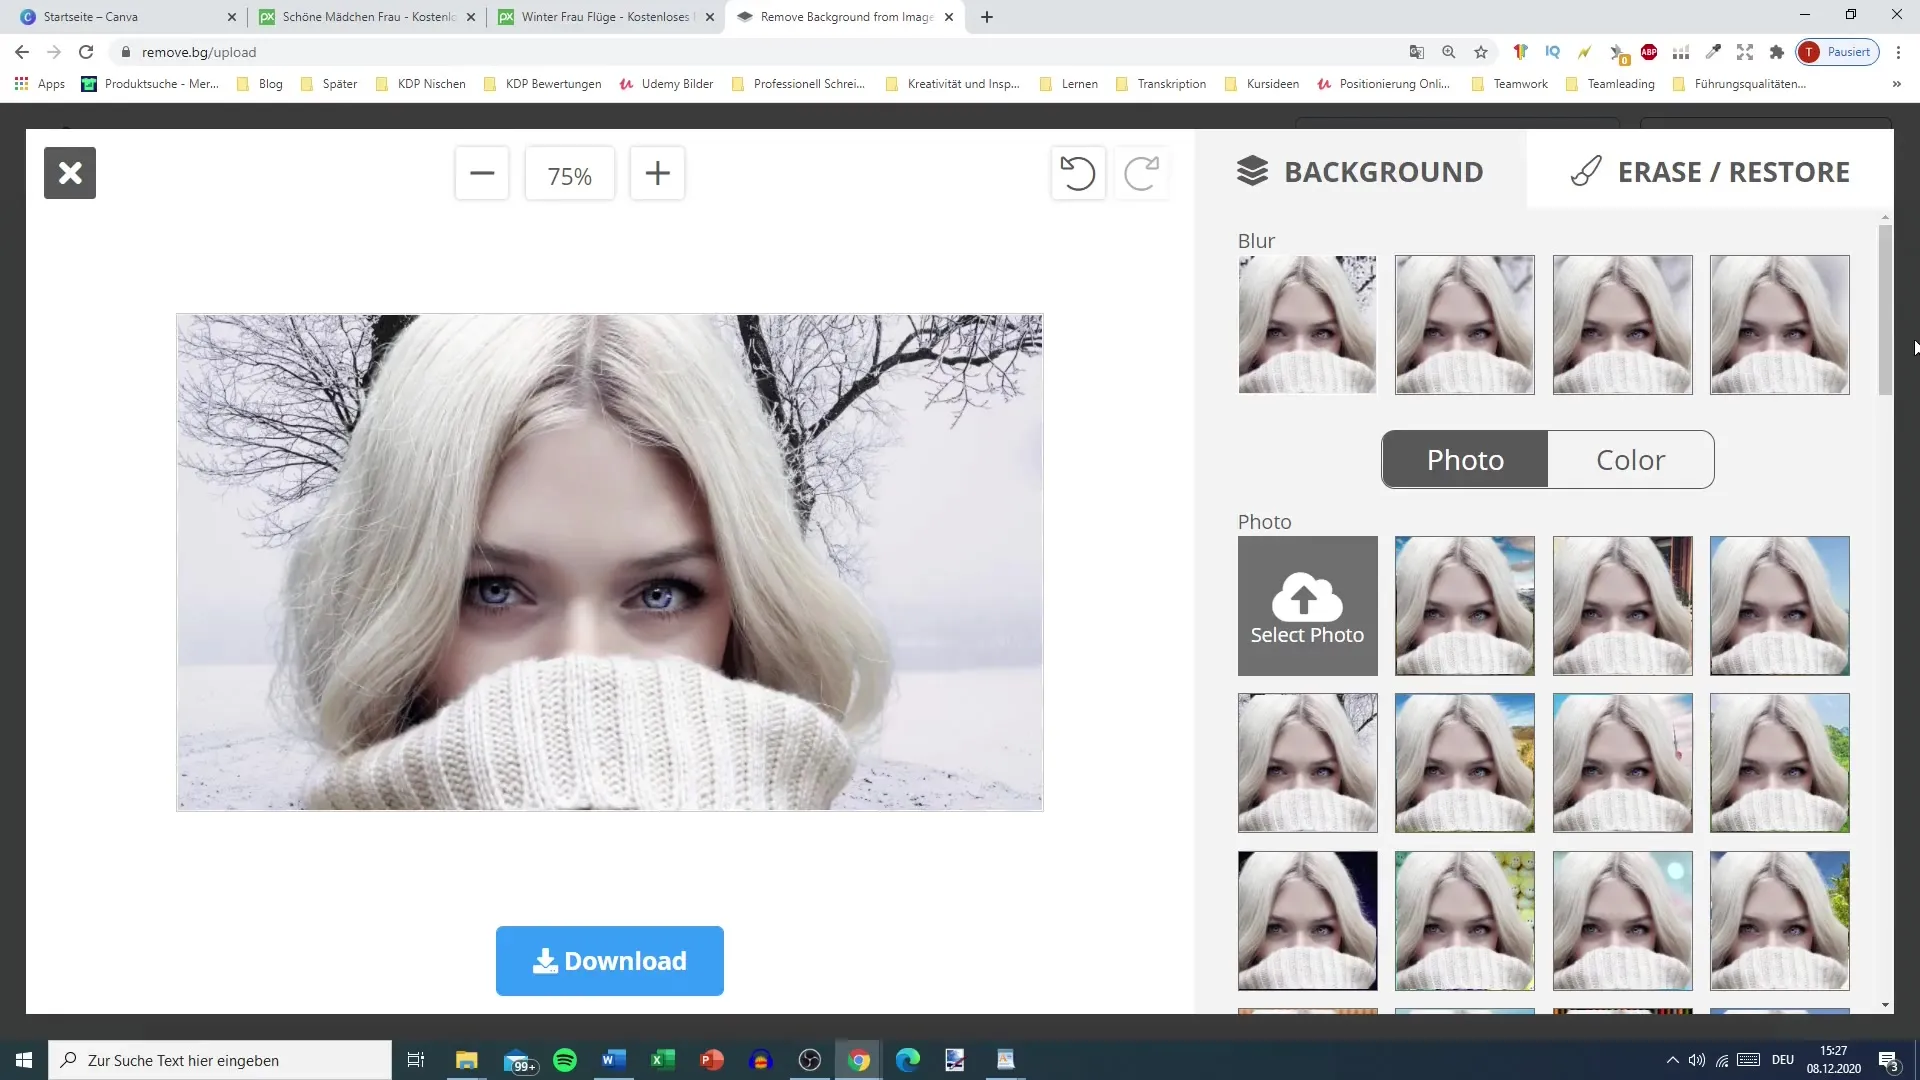
Task: Open Excel from the taskbar
Action: (x=663, y=1060)
